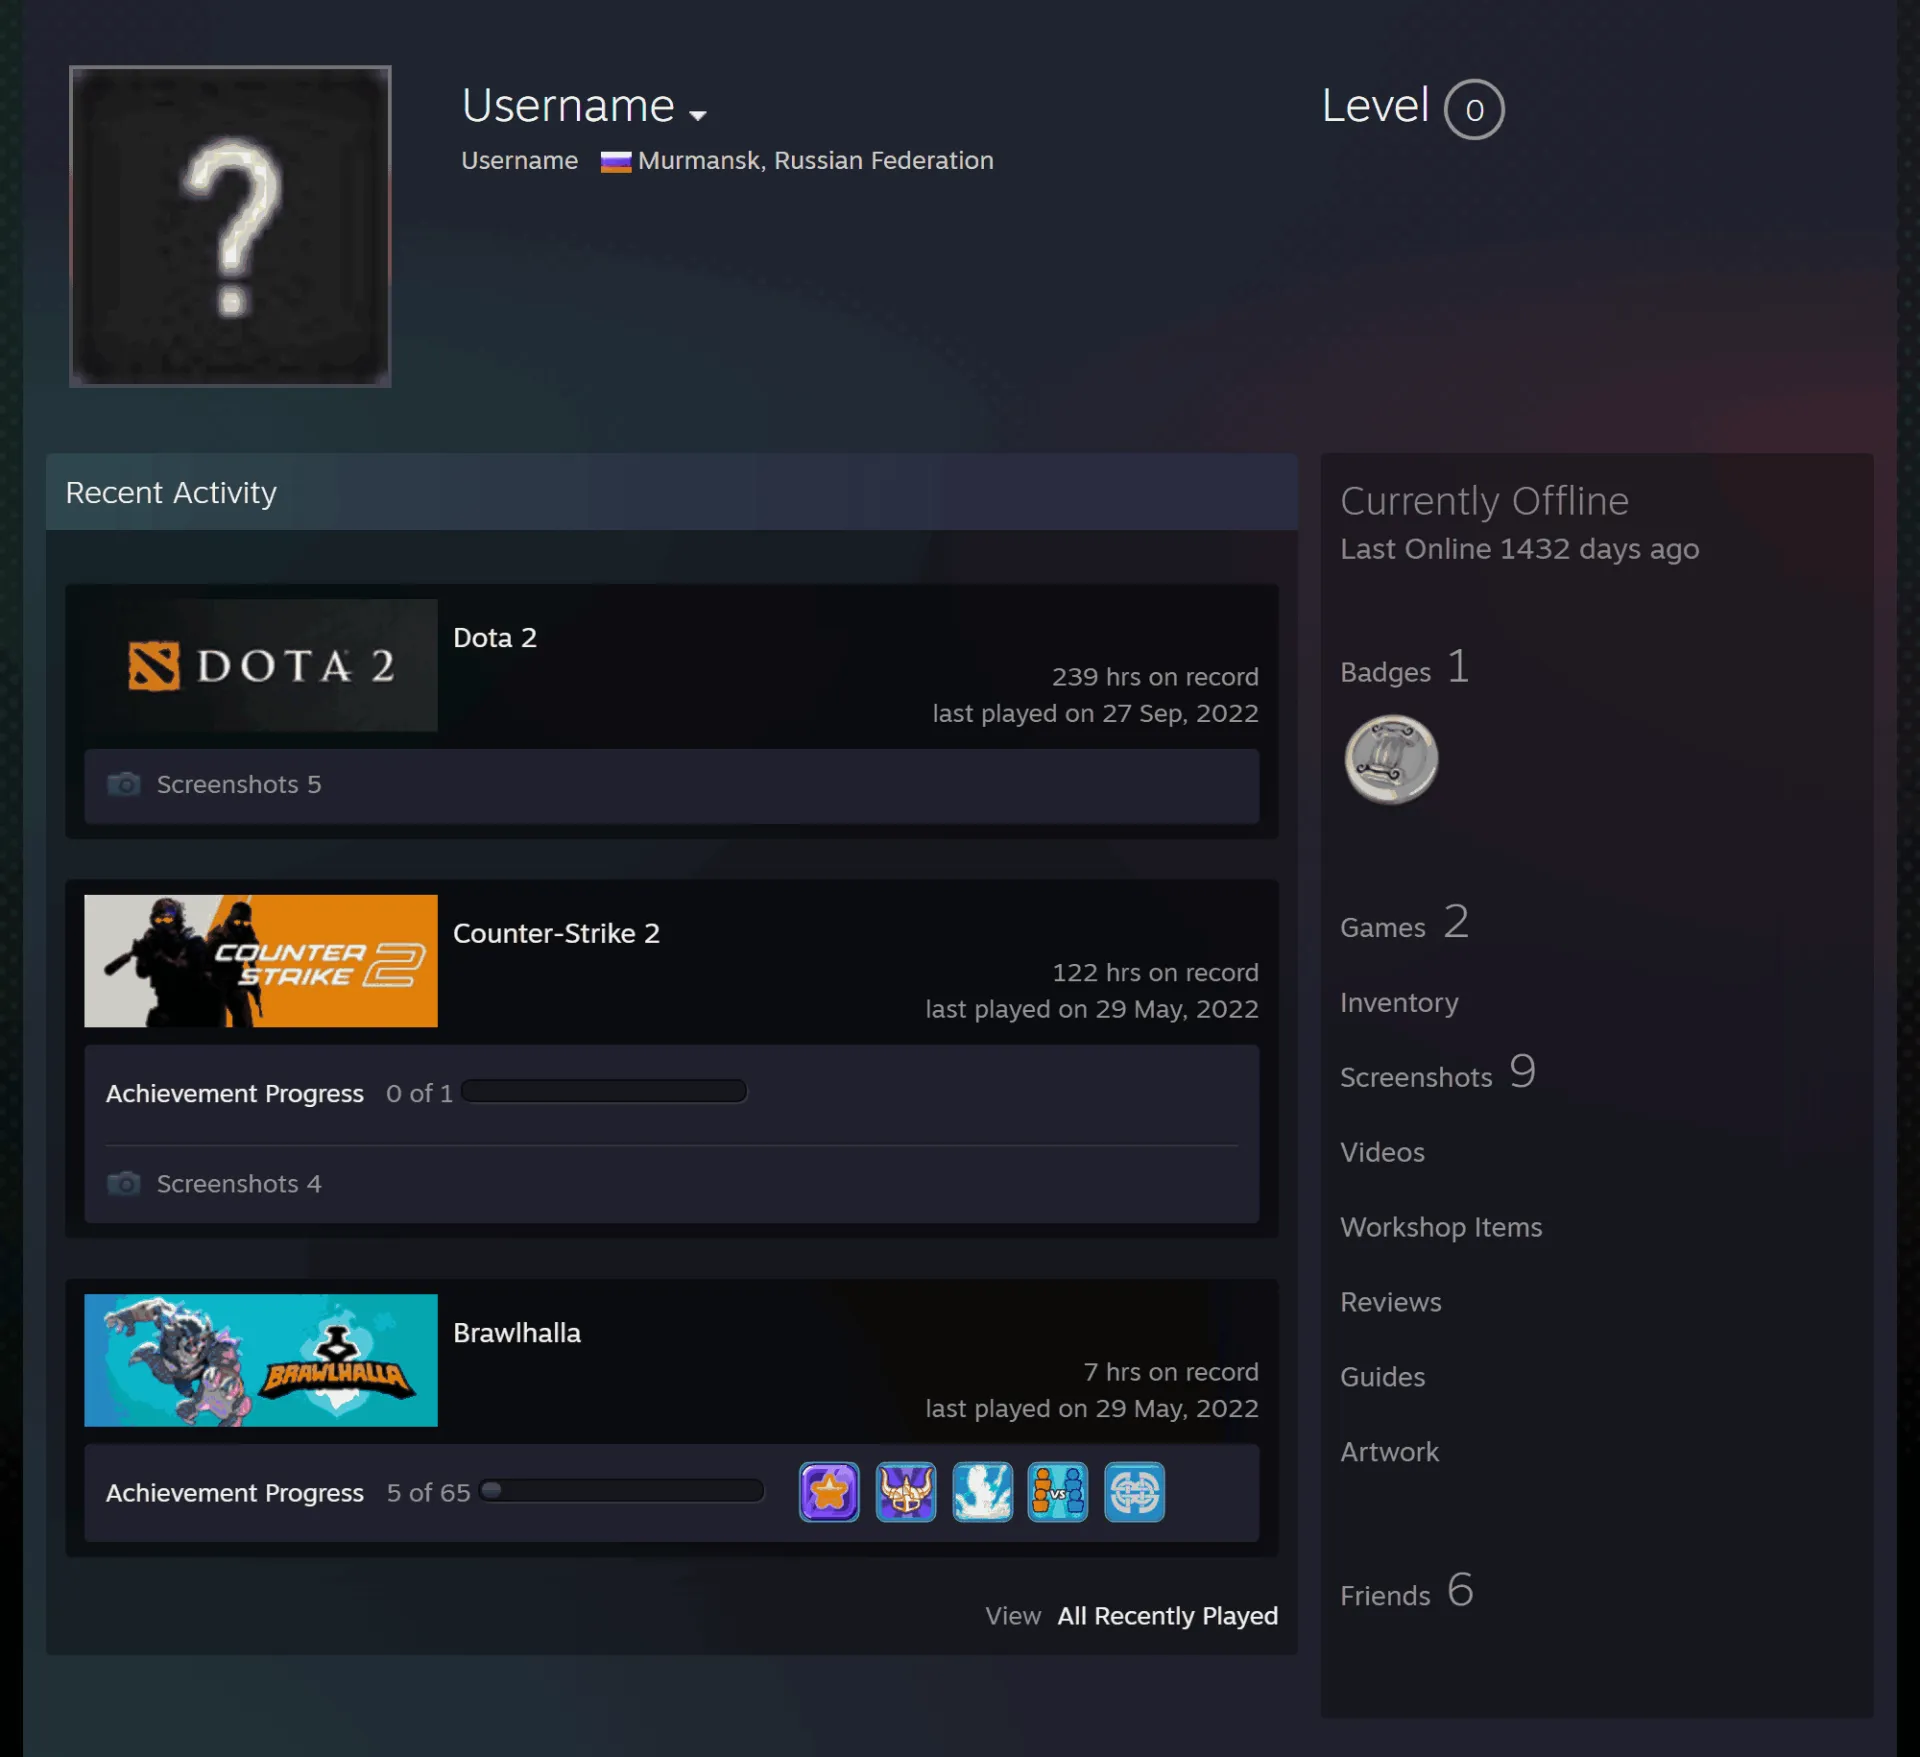Click the viking helmet Brawlhalla achievement icon
The width and height of the screenshot is (1920, 1757).
point(906,1492)
